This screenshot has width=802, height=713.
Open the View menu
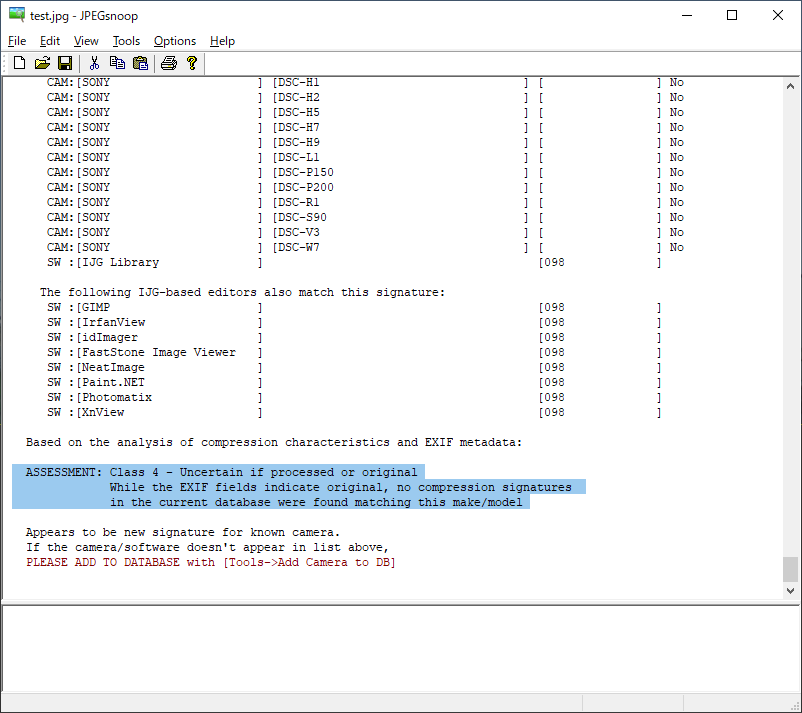pos(86,41)
